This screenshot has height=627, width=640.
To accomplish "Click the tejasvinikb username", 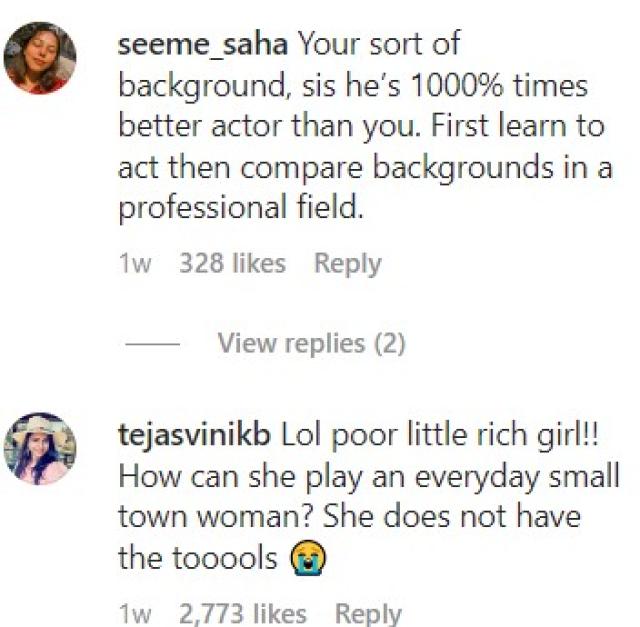I will click(x=194, y=437).
